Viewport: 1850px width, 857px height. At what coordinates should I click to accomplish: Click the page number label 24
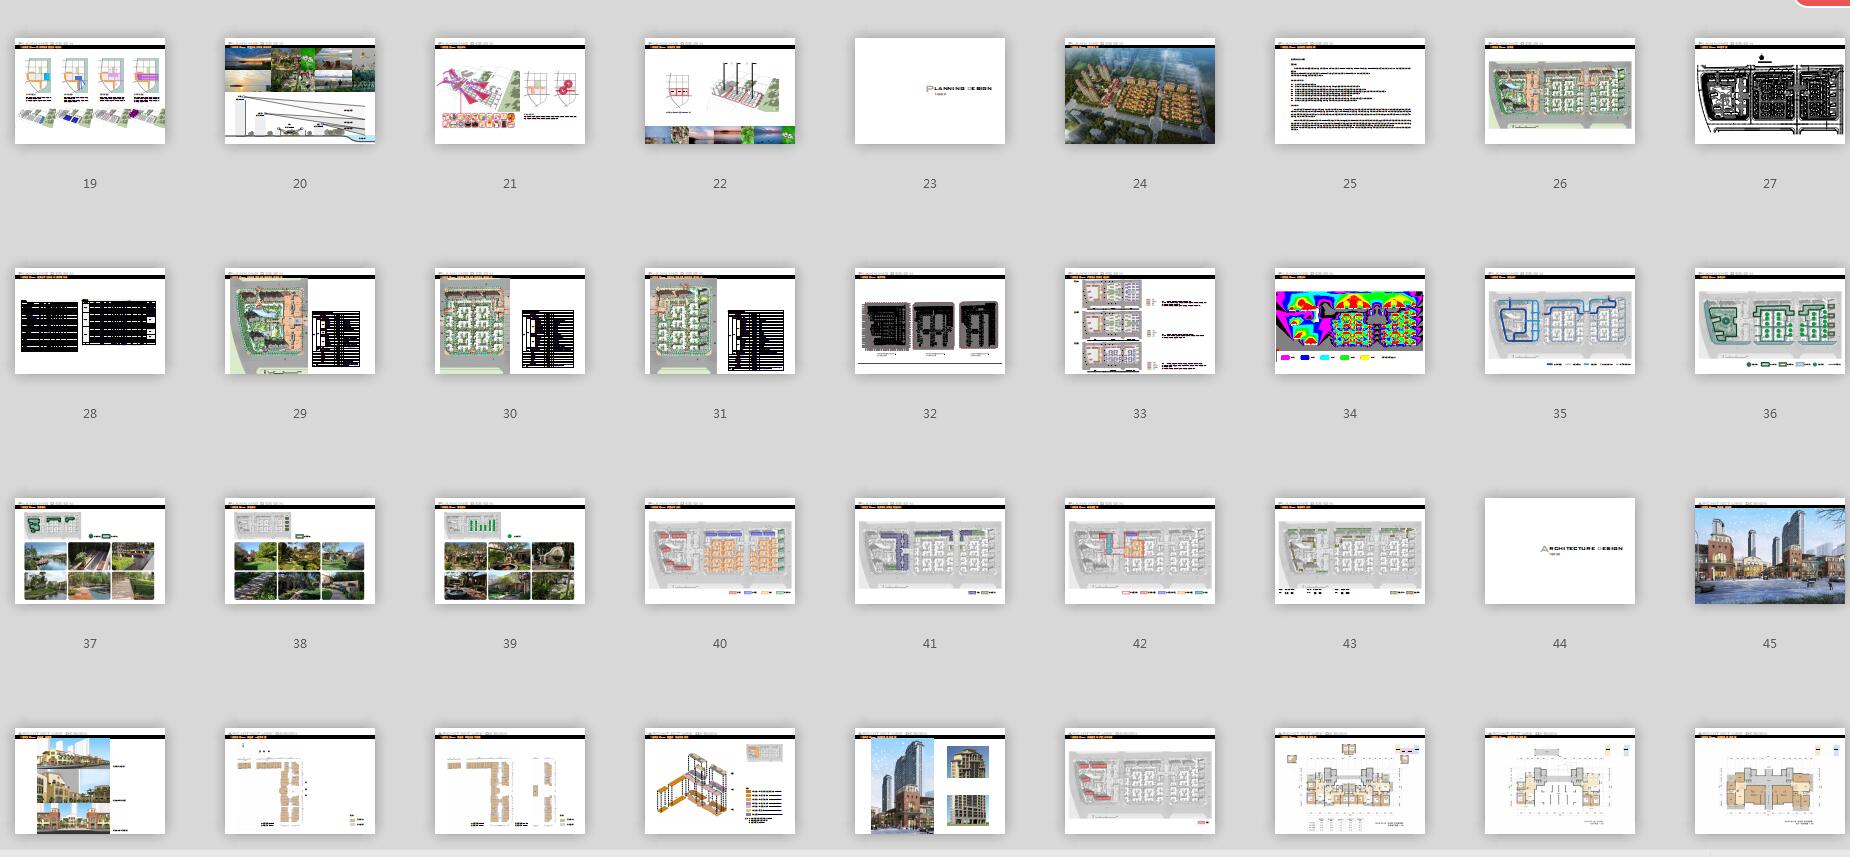coord(1140,184)
